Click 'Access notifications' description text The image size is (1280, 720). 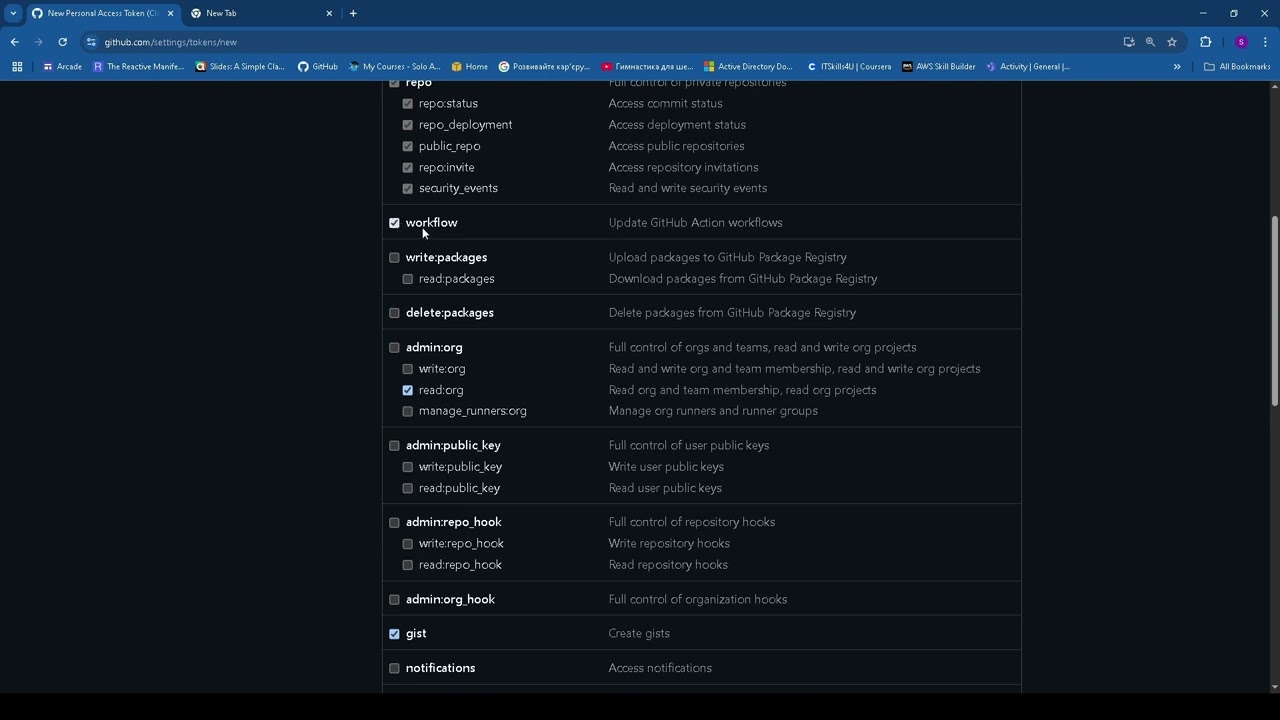pos(660,668)
